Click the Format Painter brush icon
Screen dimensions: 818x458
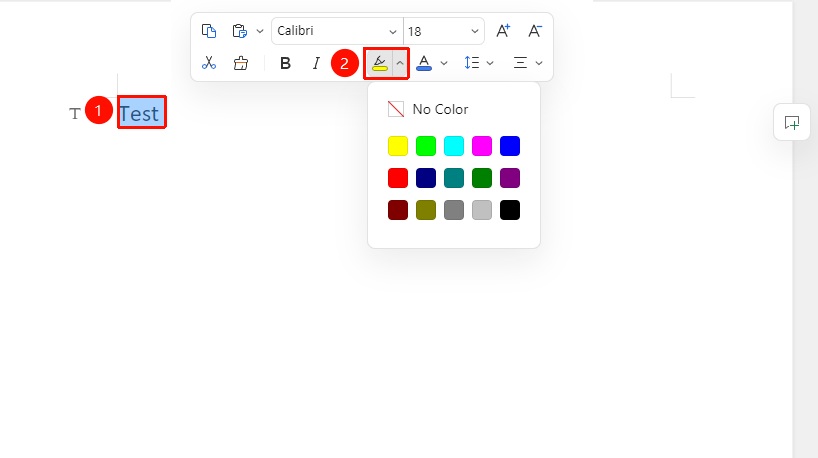(x=240, y=63)
